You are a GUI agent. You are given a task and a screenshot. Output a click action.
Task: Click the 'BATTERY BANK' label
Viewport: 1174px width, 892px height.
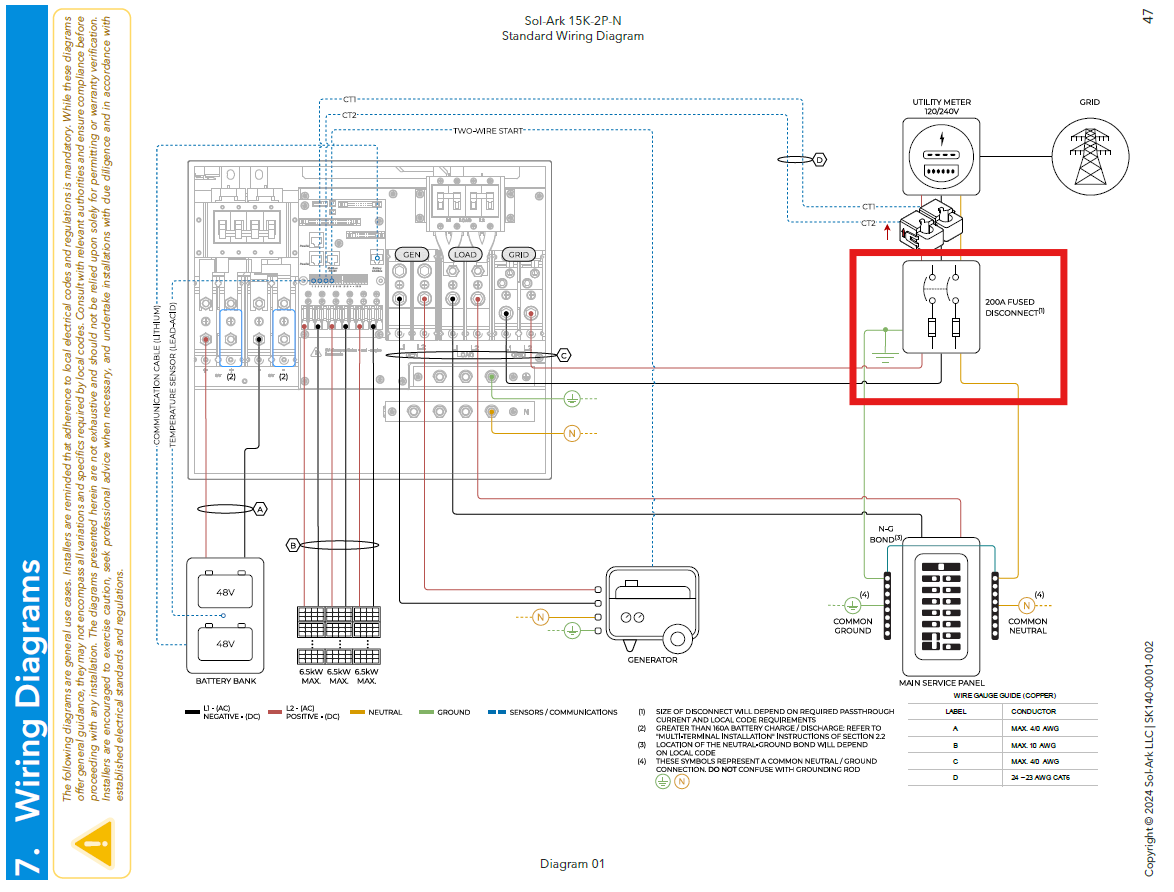(x=225, y=681)
